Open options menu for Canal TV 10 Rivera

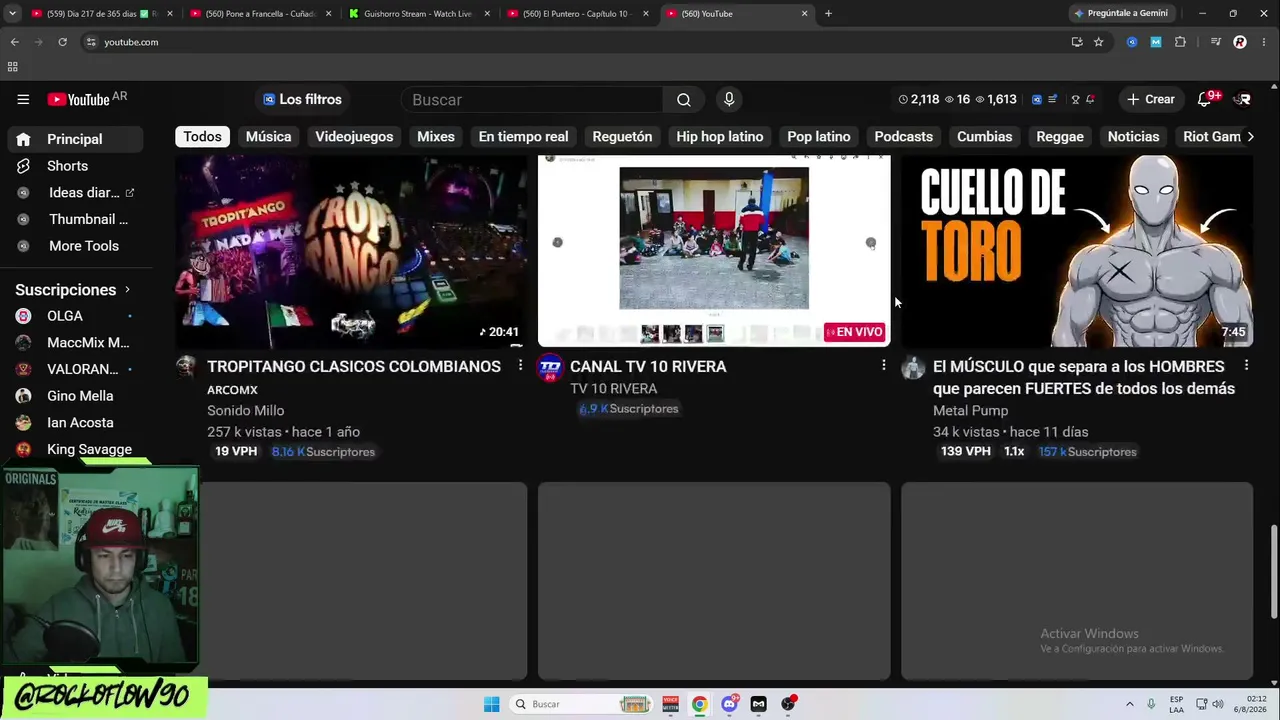pos(883,366)
